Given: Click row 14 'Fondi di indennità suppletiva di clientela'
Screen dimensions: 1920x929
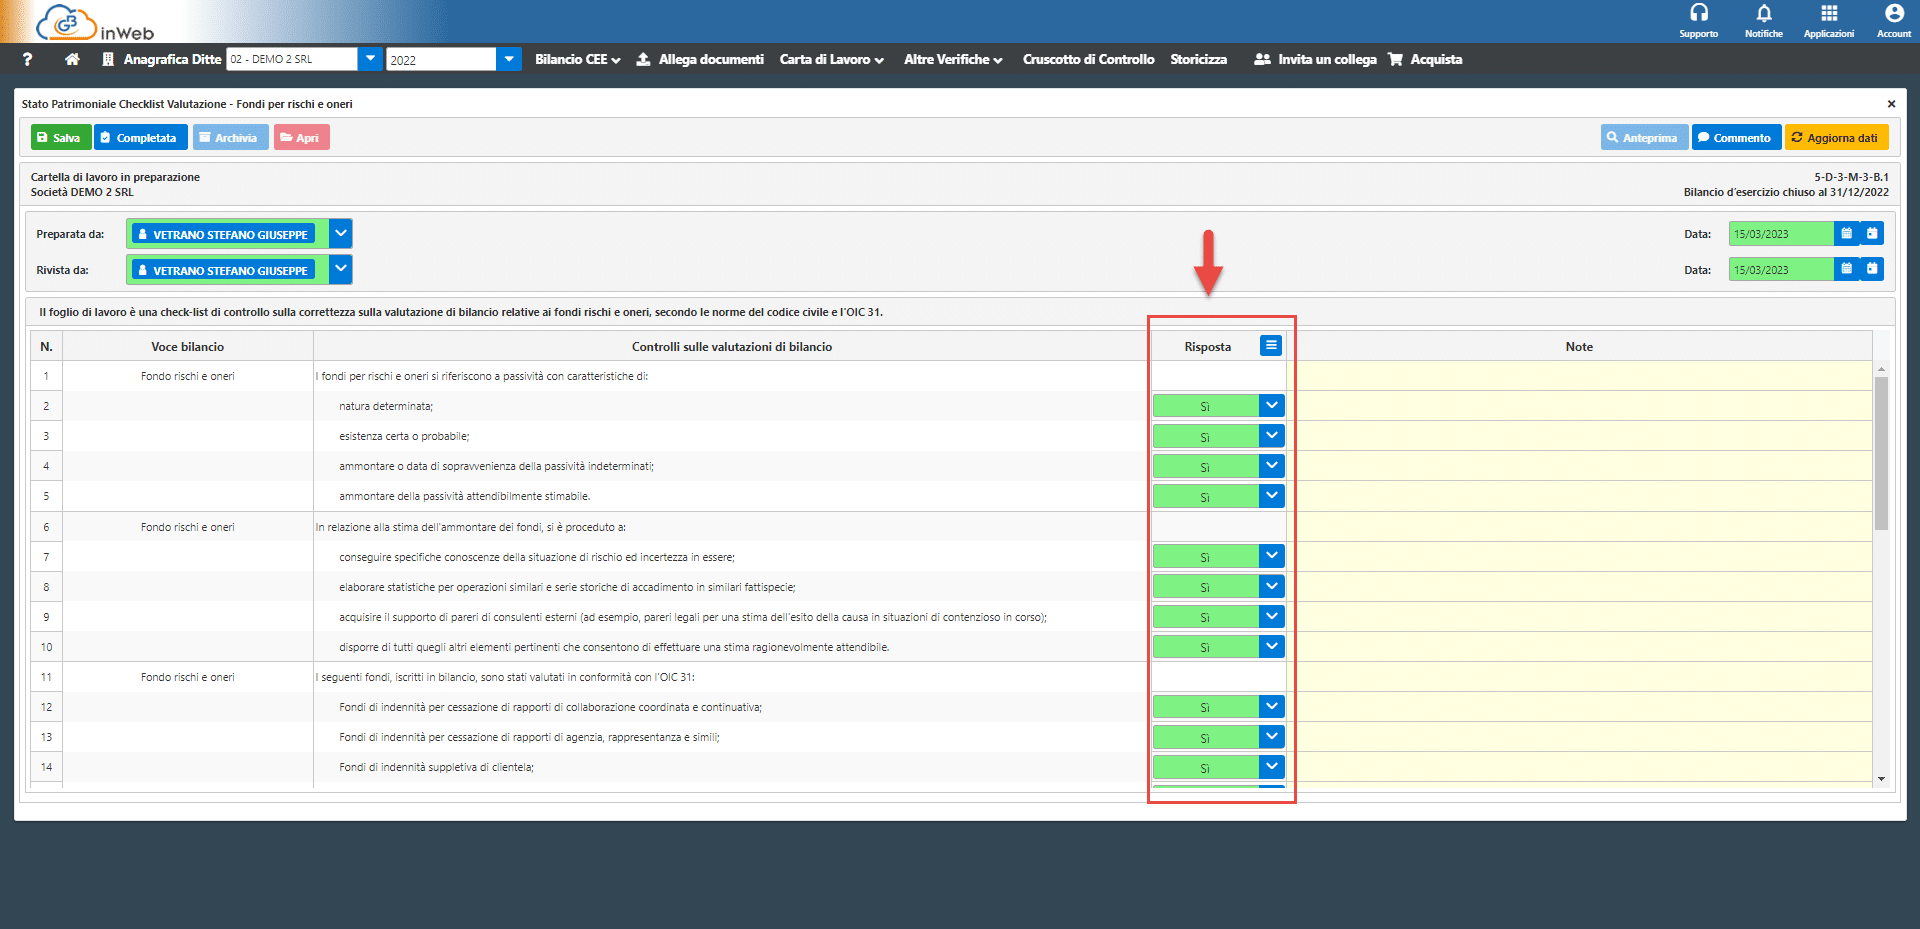Looking at the screenshot, I should 435,767.
